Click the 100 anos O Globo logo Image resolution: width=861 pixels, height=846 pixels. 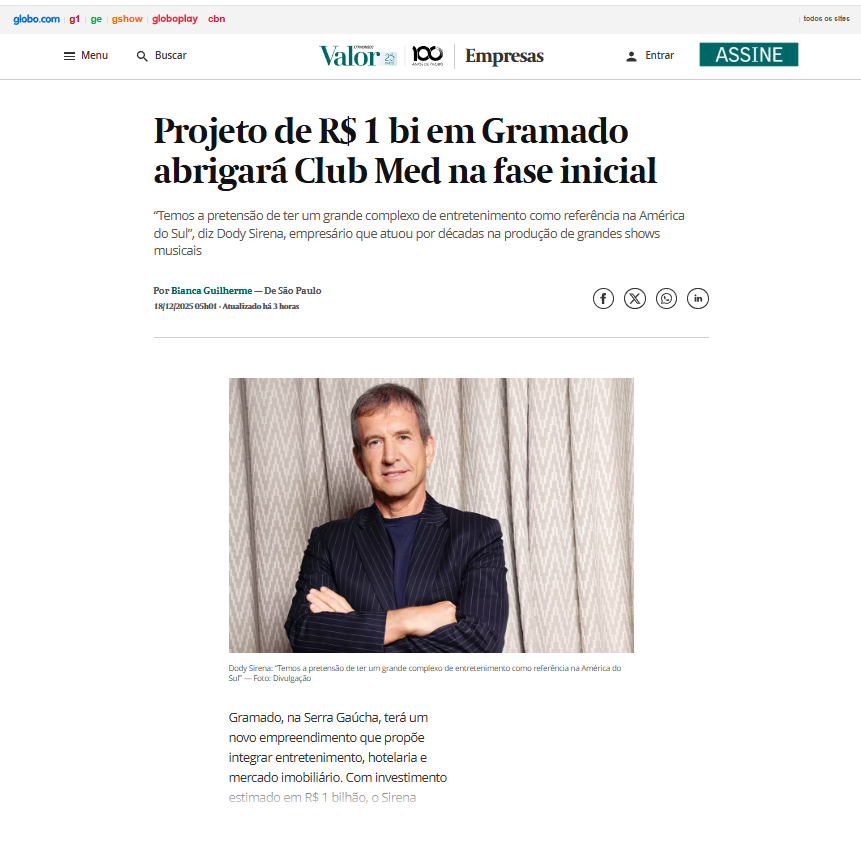[427, 55]
